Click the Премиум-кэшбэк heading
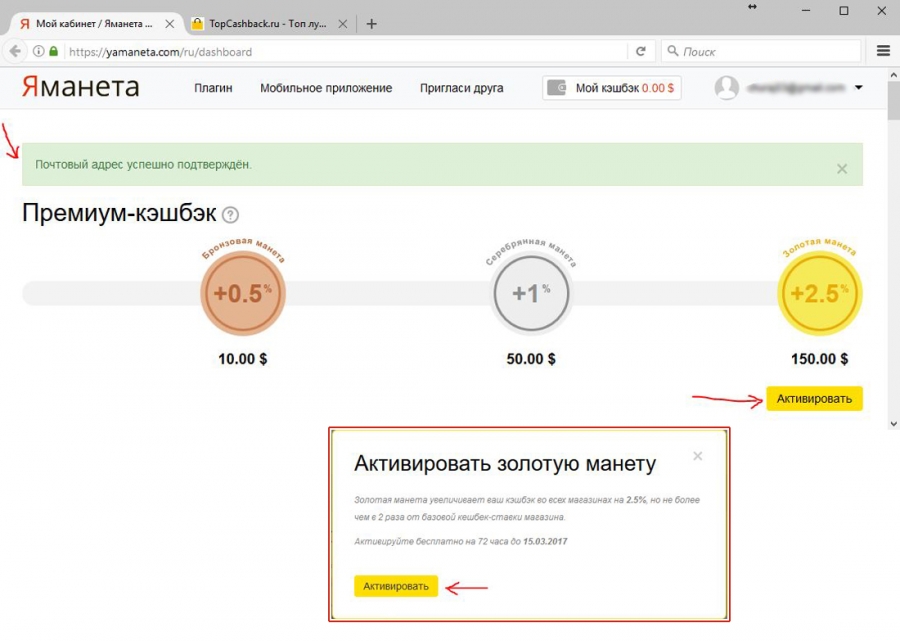The image size is (900, 641). (x=119, y=213)
